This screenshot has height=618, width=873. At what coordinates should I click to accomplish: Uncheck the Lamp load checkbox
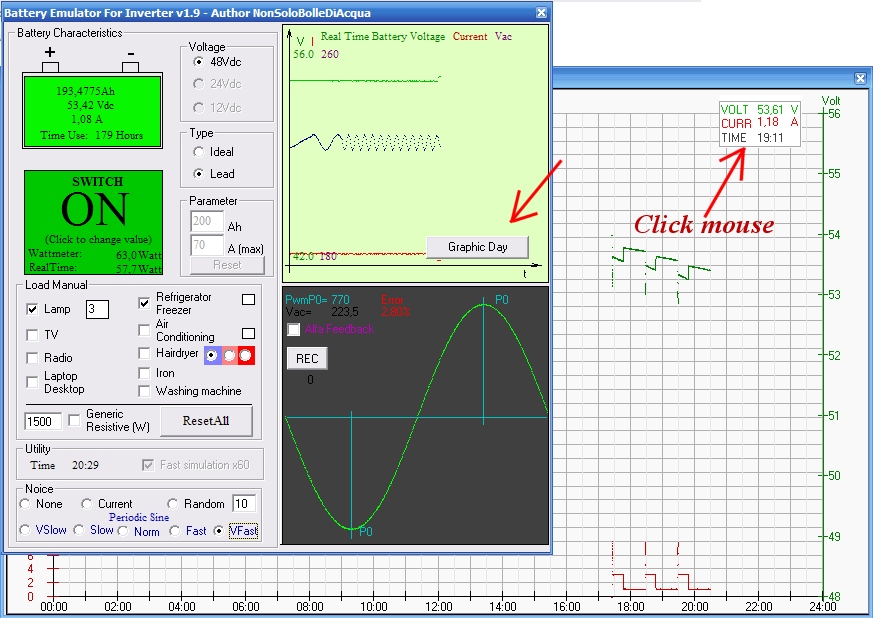32,310
